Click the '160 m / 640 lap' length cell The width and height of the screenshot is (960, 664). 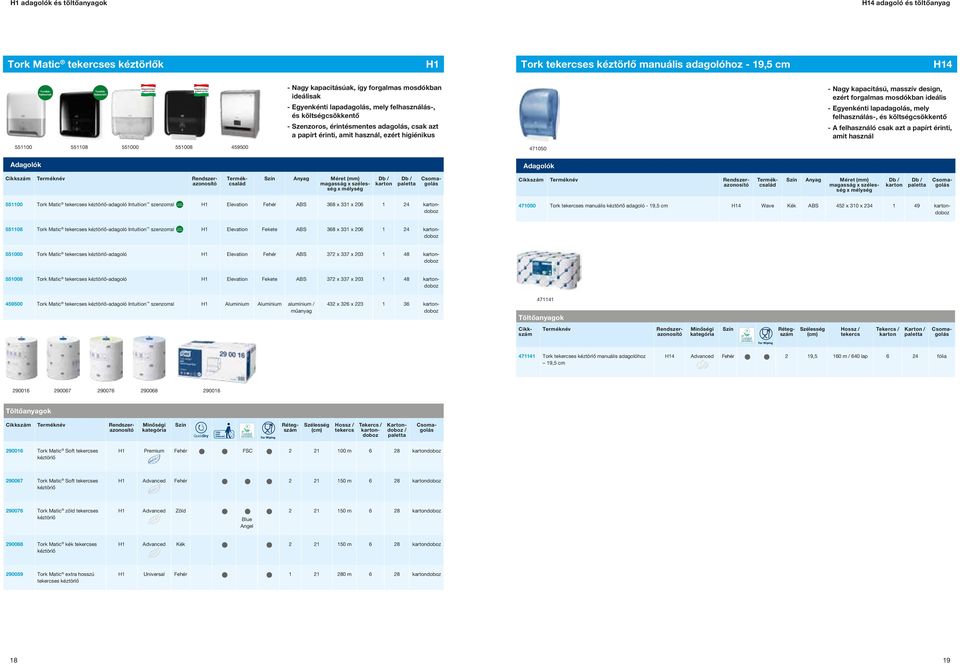(850, 356)
